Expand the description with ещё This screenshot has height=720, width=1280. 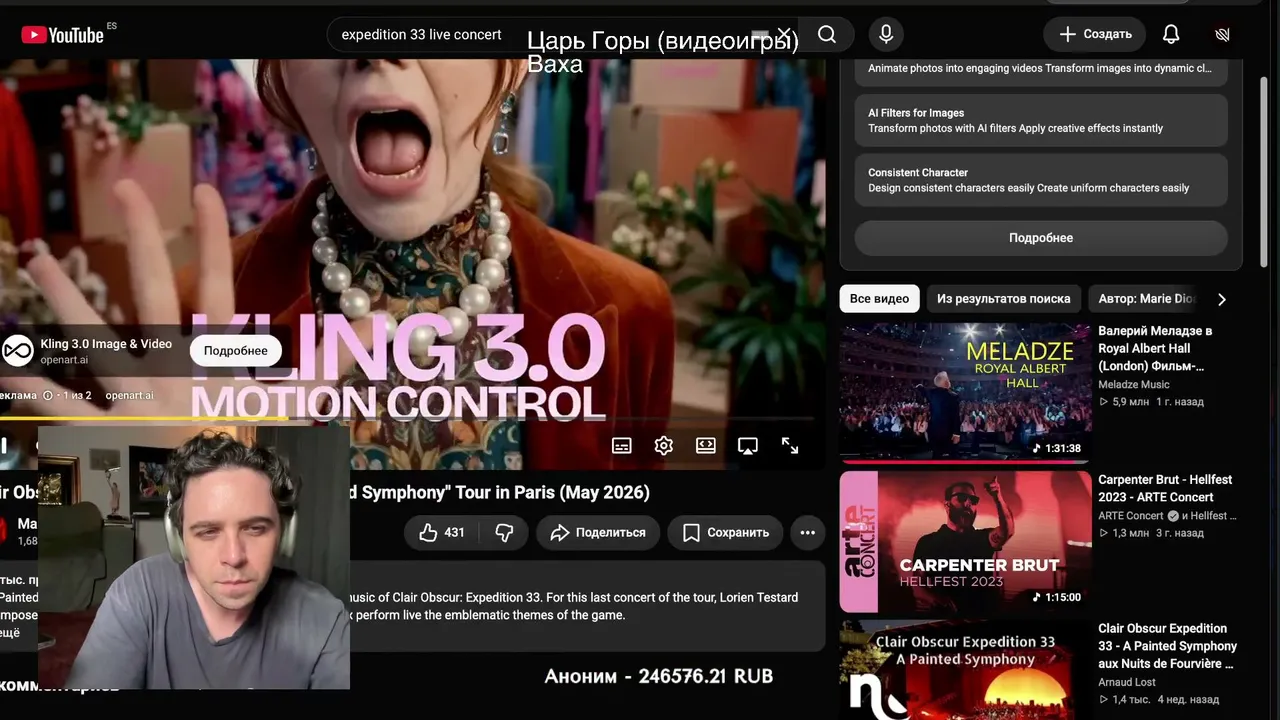(x=8, y=633)
